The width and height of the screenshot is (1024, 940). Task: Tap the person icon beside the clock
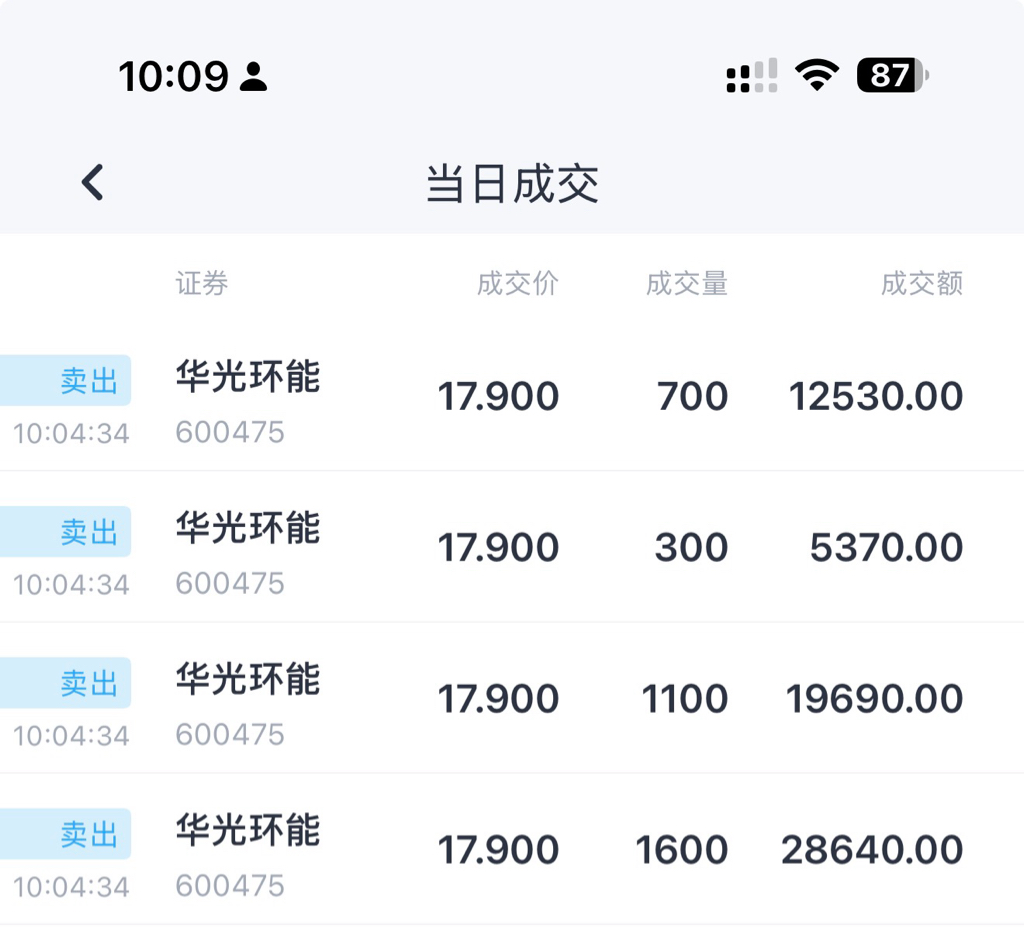click(x=254, y=76)
